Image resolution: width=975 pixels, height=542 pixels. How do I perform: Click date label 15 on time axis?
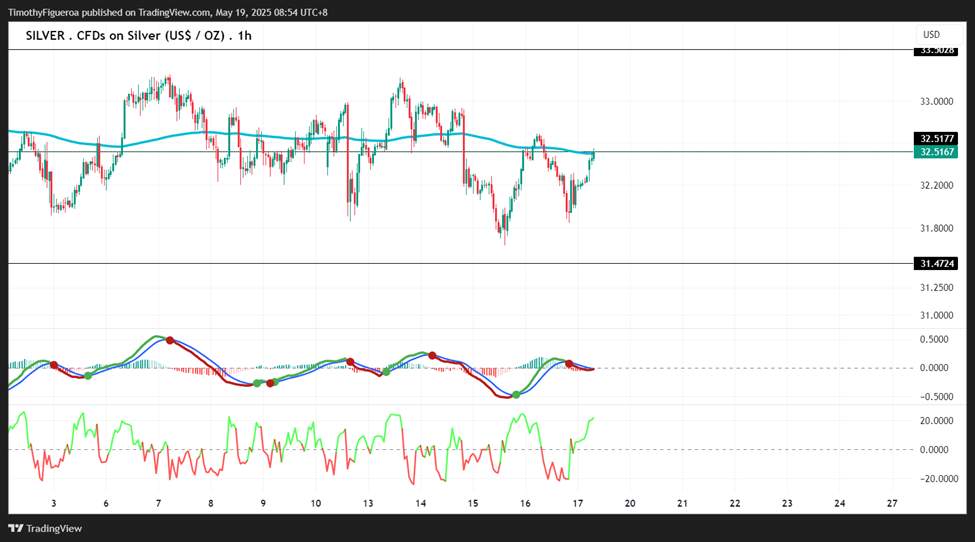[473, 503]
